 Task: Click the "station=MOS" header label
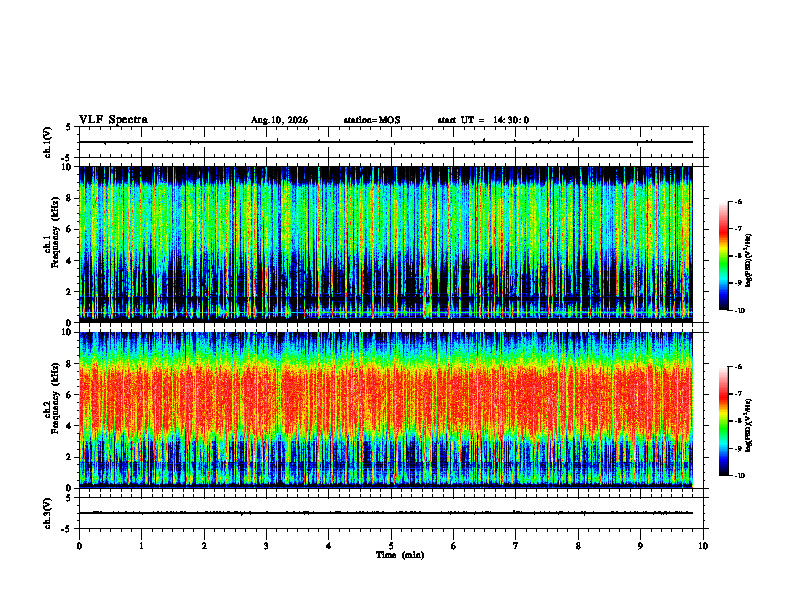point(372,120)
